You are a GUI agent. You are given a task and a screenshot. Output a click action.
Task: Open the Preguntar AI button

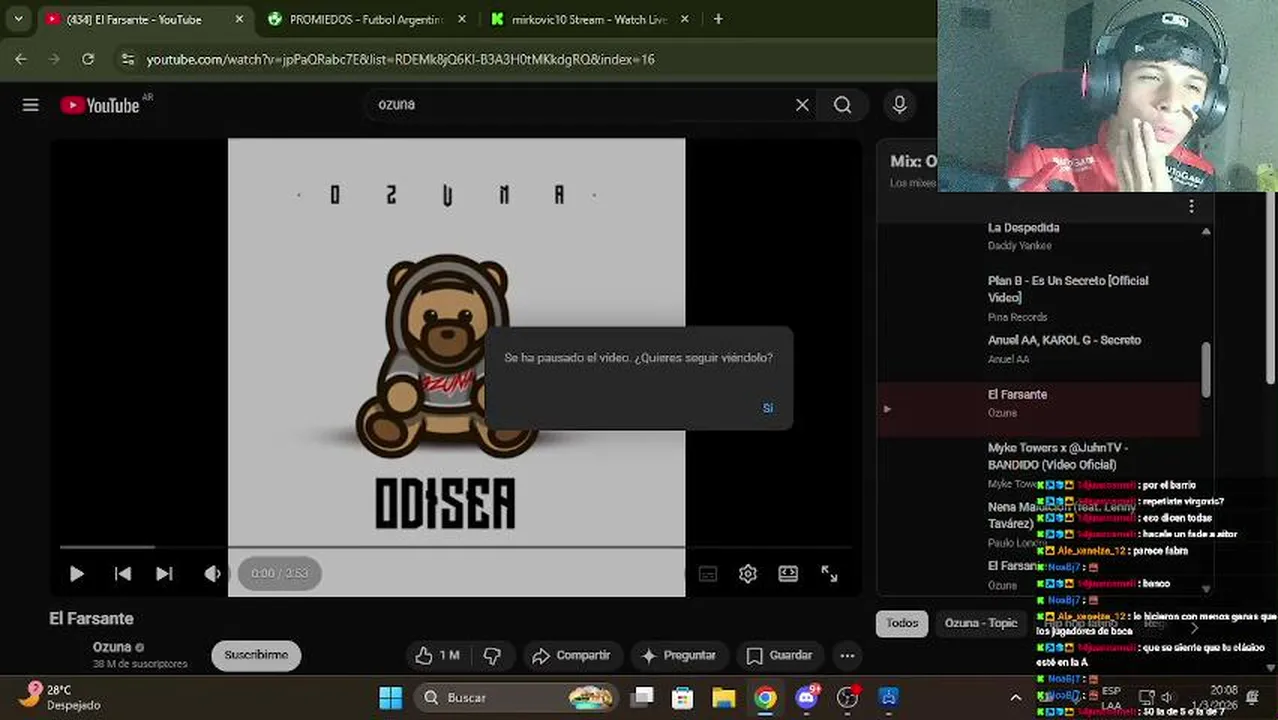click(x=679, y=656)
